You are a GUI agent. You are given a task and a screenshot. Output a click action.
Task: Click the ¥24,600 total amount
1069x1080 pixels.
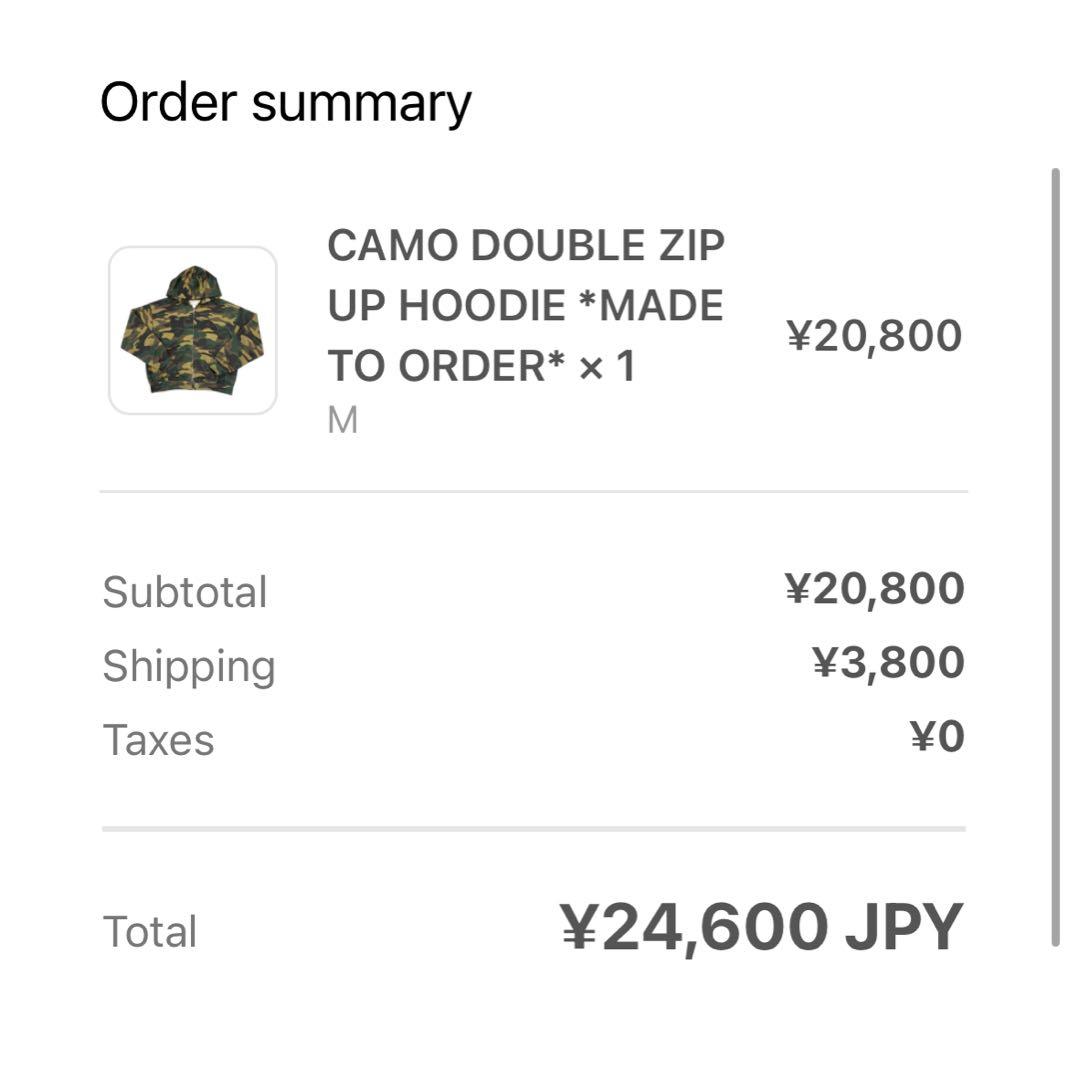click(x=694, y=928)
